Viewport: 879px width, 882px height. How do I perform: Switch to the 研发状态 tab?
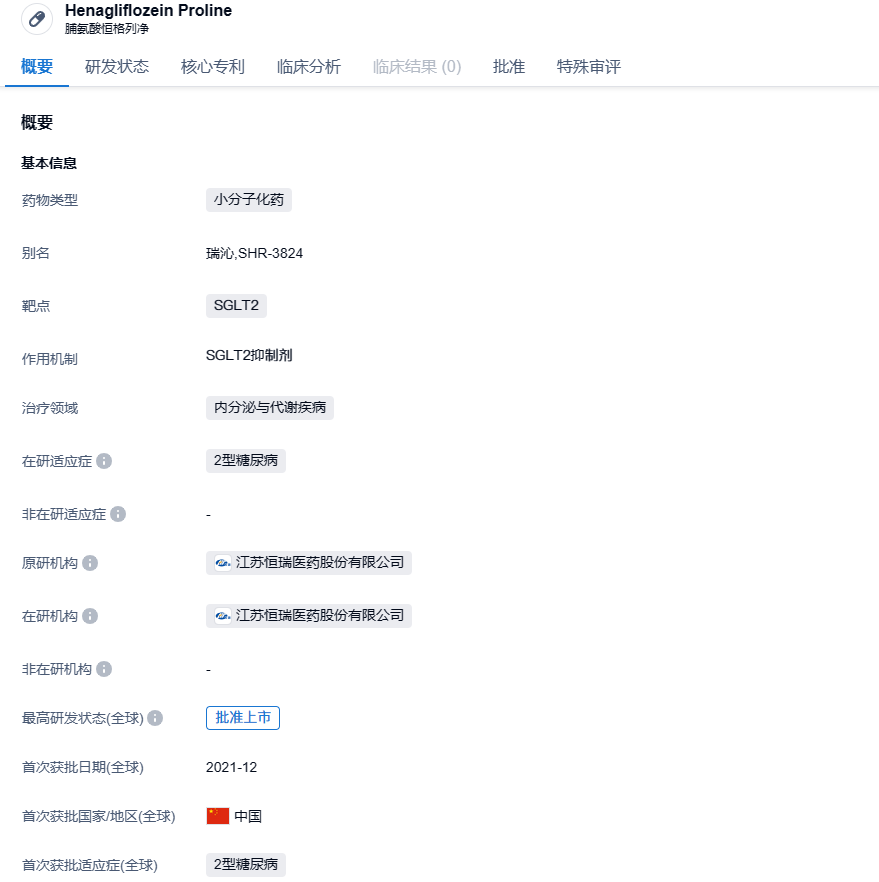pyautogui.click(x=117, y=67)
